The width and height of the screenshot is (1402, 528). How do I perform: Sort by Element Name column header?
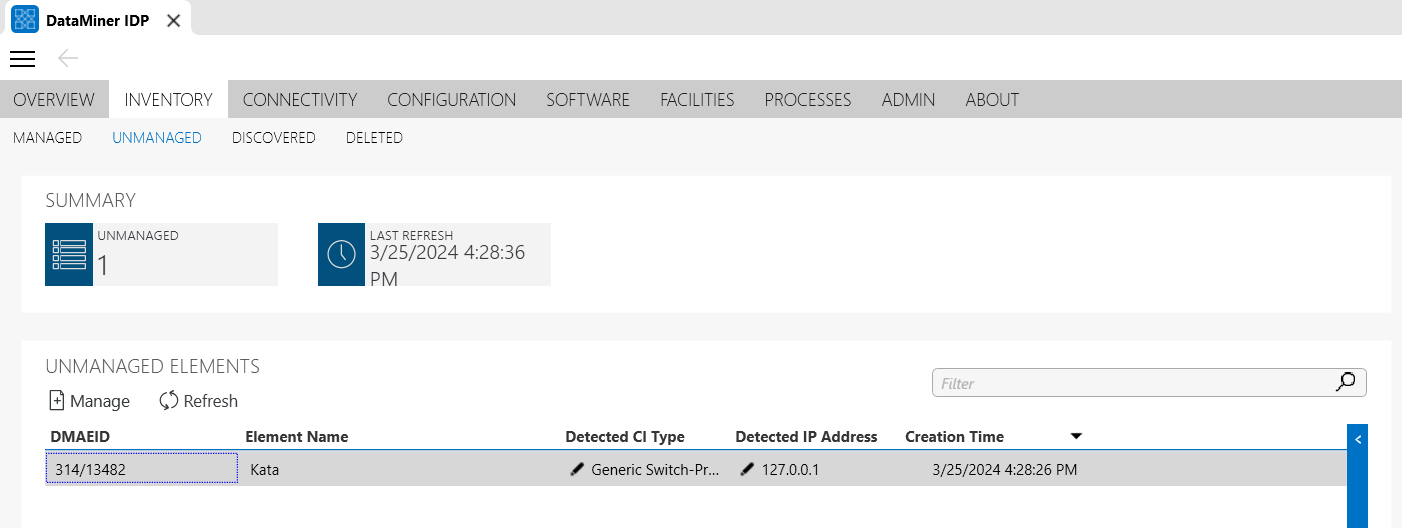point(297,437)
